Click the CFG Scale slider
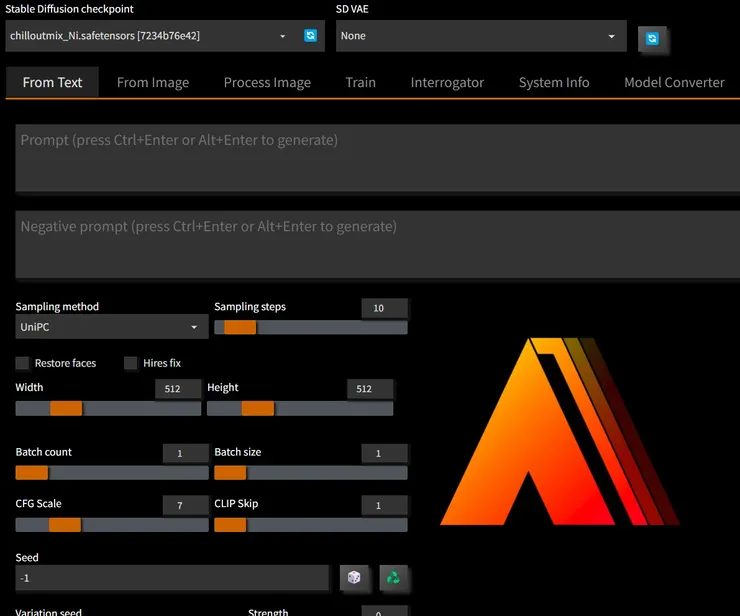Image resolution: width=740 pixels, height=616 pixels. point(112,524)
